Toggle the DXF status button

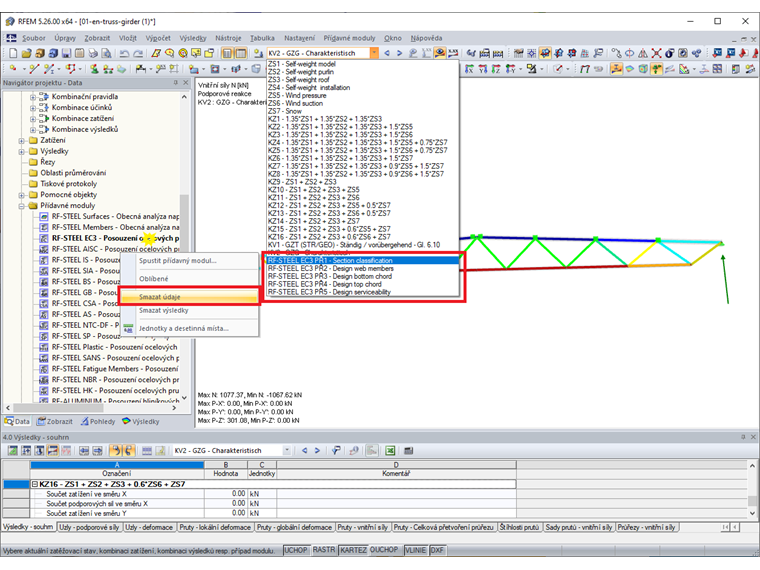pos(437,550)
